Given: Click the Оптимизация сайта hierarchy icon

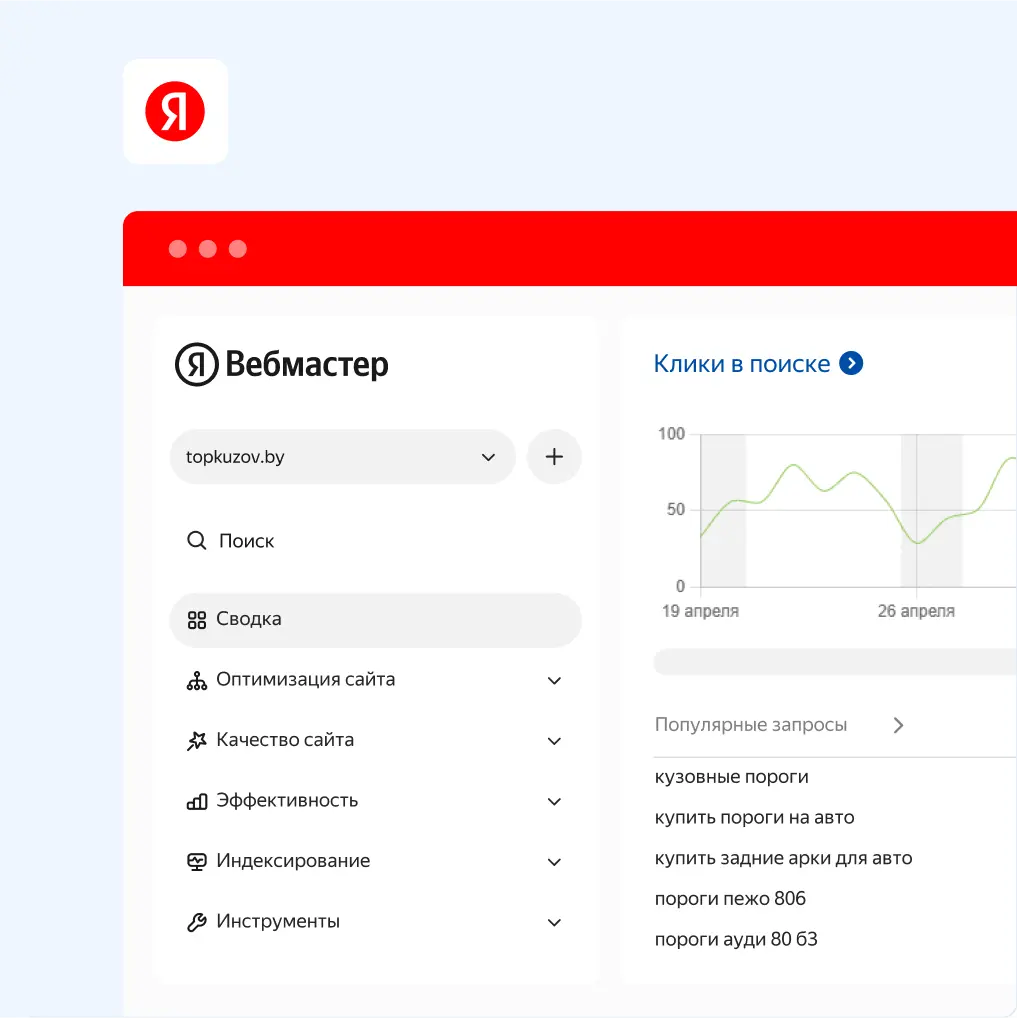Looking at the screenshot, I should 197,679.
